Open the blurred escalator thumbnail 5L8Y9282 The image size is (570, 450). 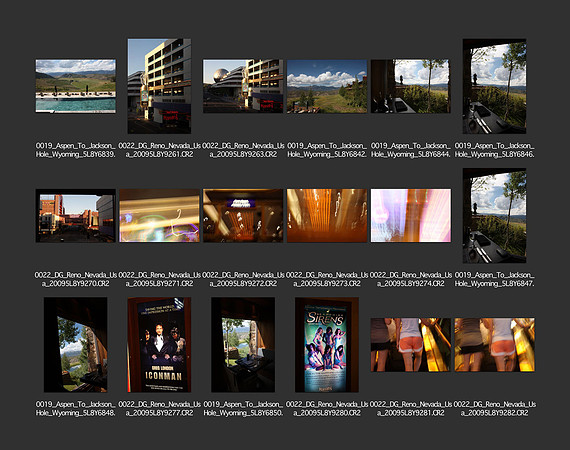click(494, 345)
